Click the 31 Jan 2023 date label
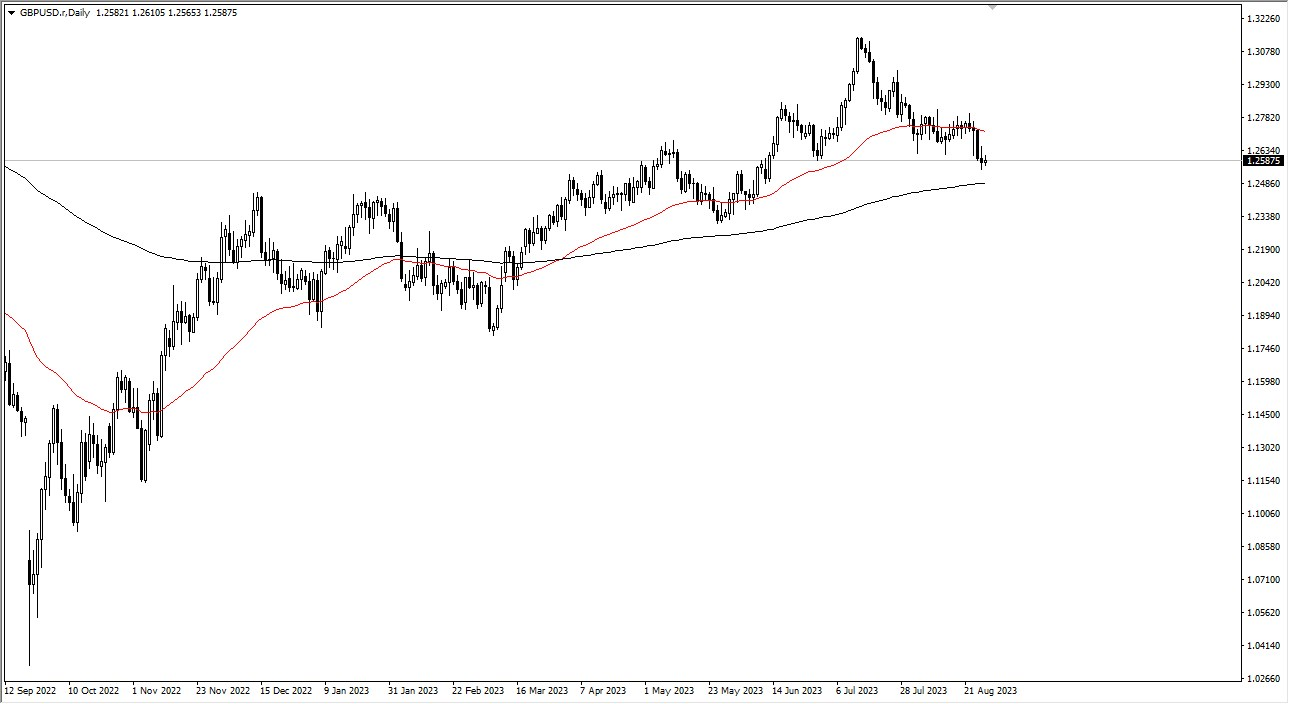The height and width of the screenshot is (704, 1289). [413, 691]
